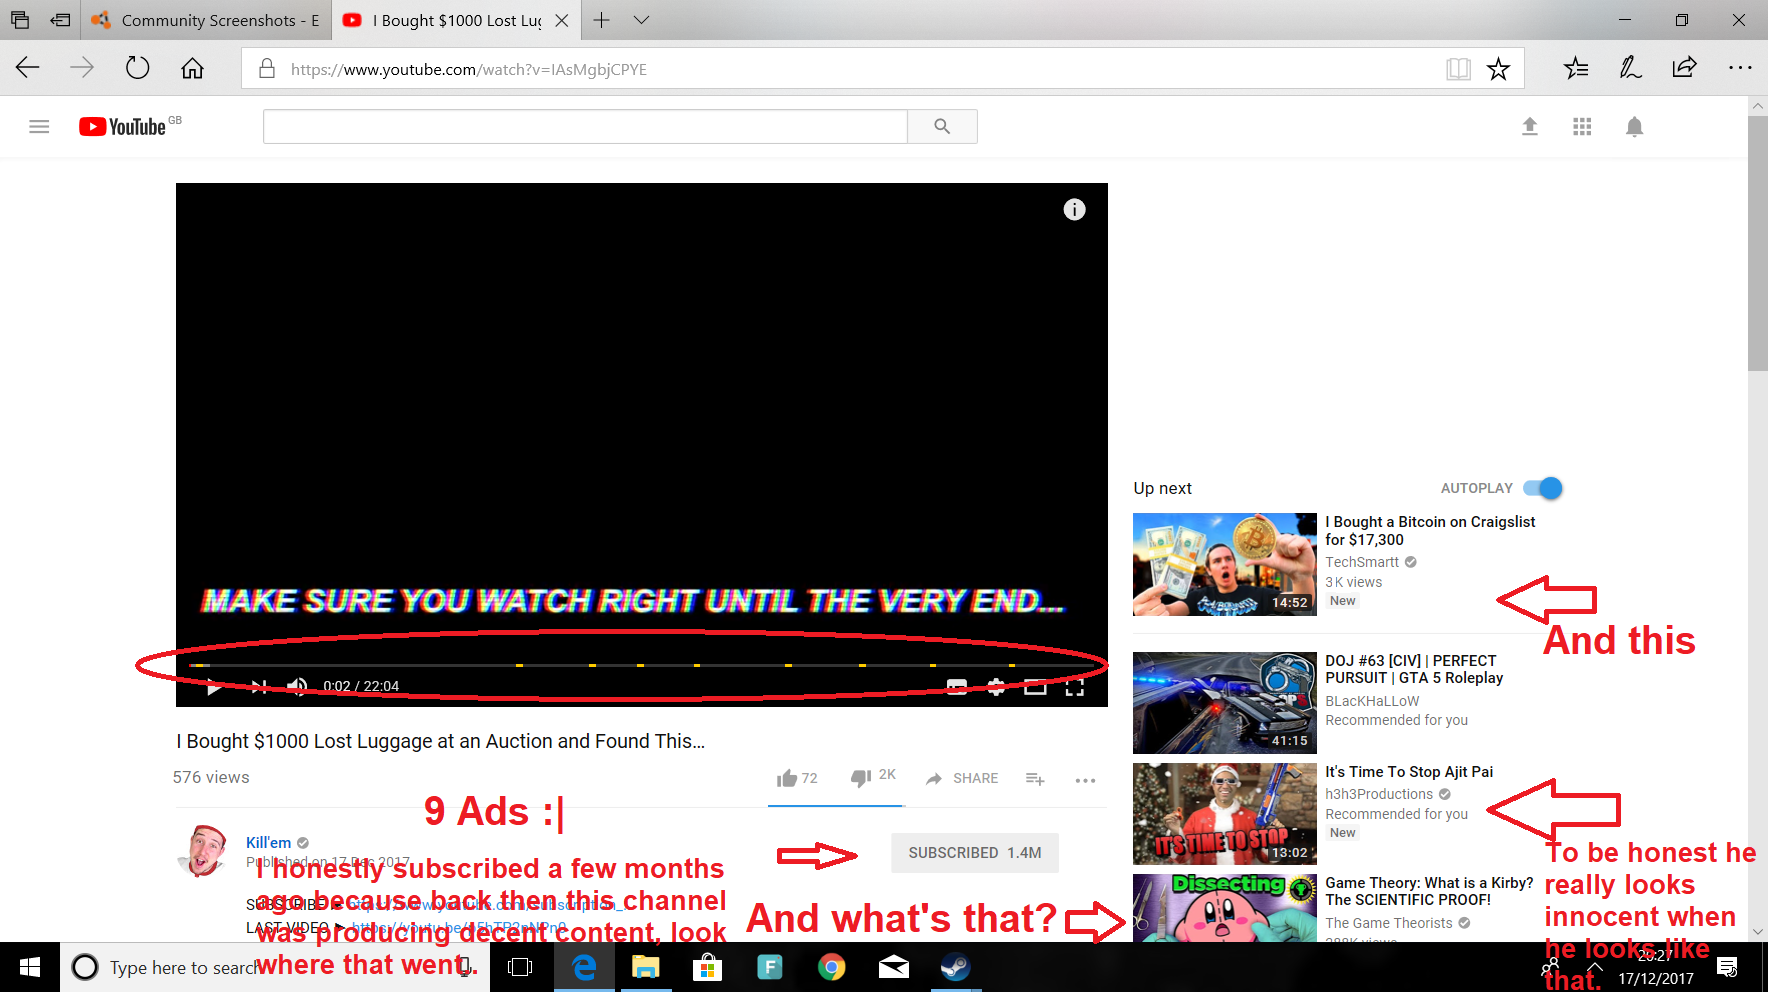Go forward in Edge browser
Viewport: 1768px width, 992px height.
pos(82,68)
